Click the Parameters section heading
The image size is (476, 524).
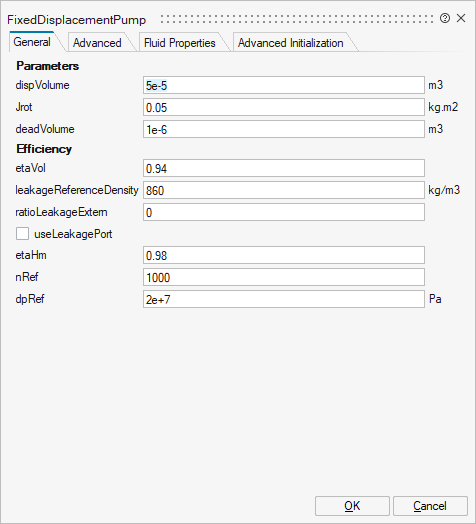pos(47,66)
